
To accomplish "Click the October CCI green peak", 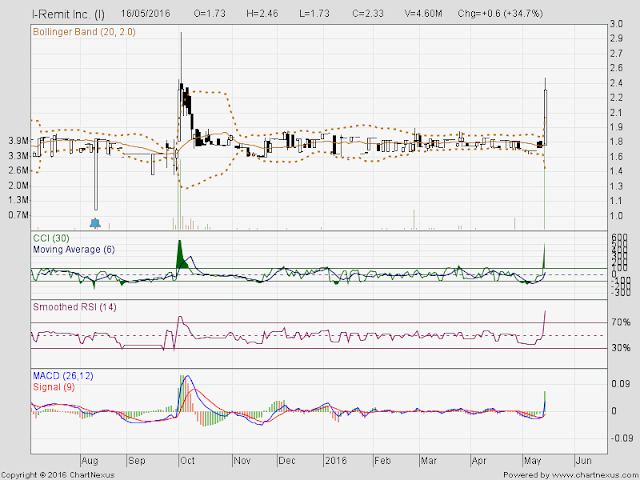I will pos(180,253).
